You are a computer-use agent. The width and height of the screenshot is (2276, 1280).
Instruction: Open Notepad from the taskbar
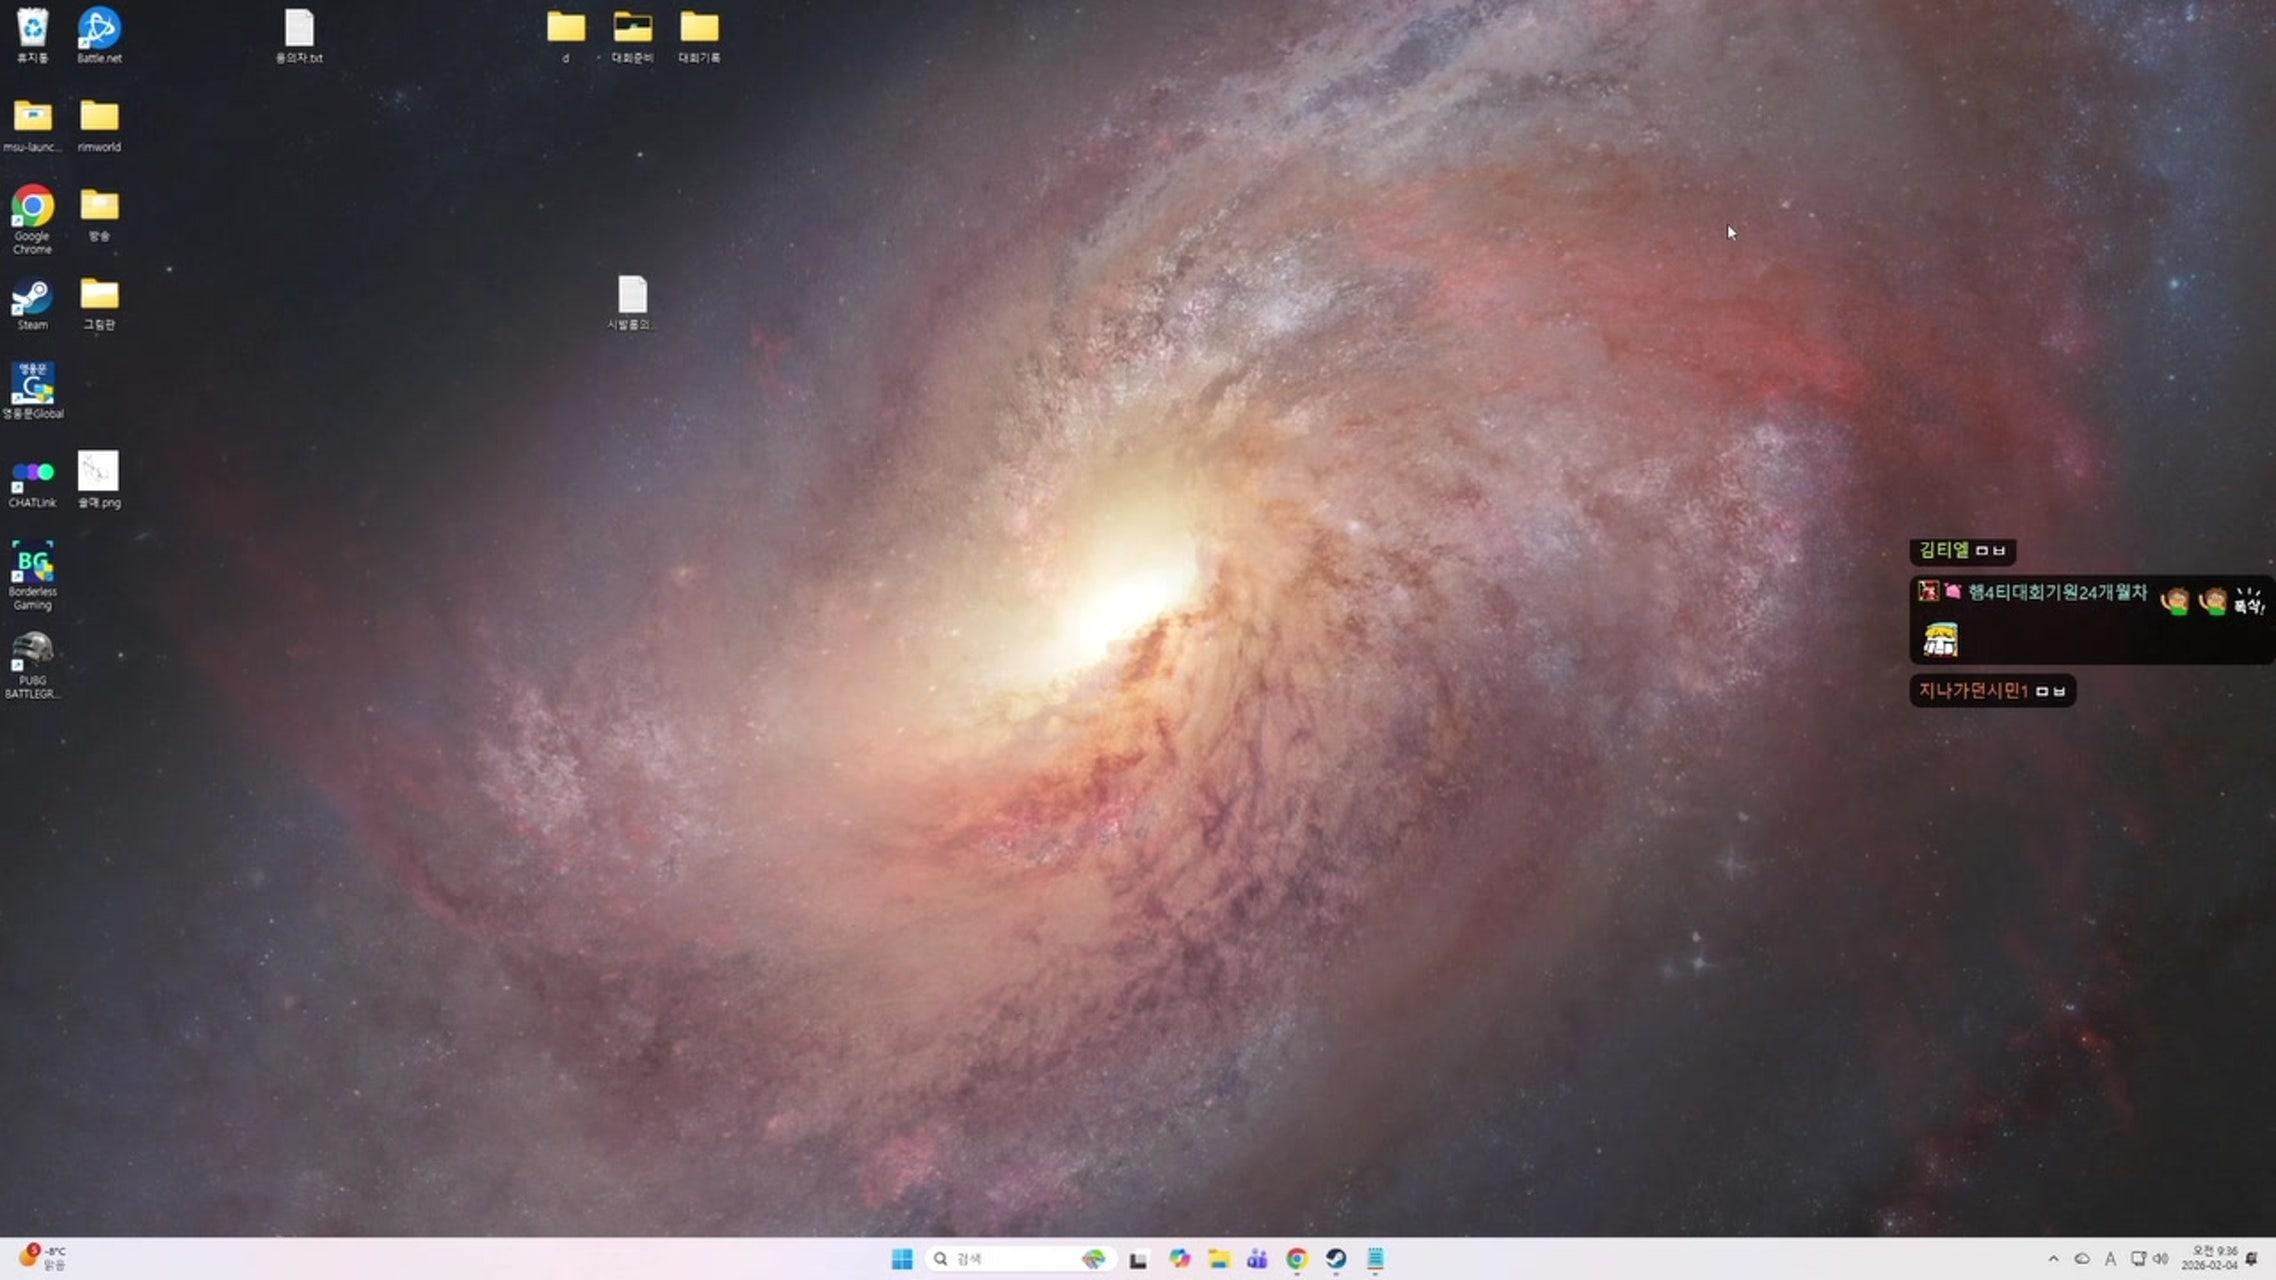tap(1375, 1259)
